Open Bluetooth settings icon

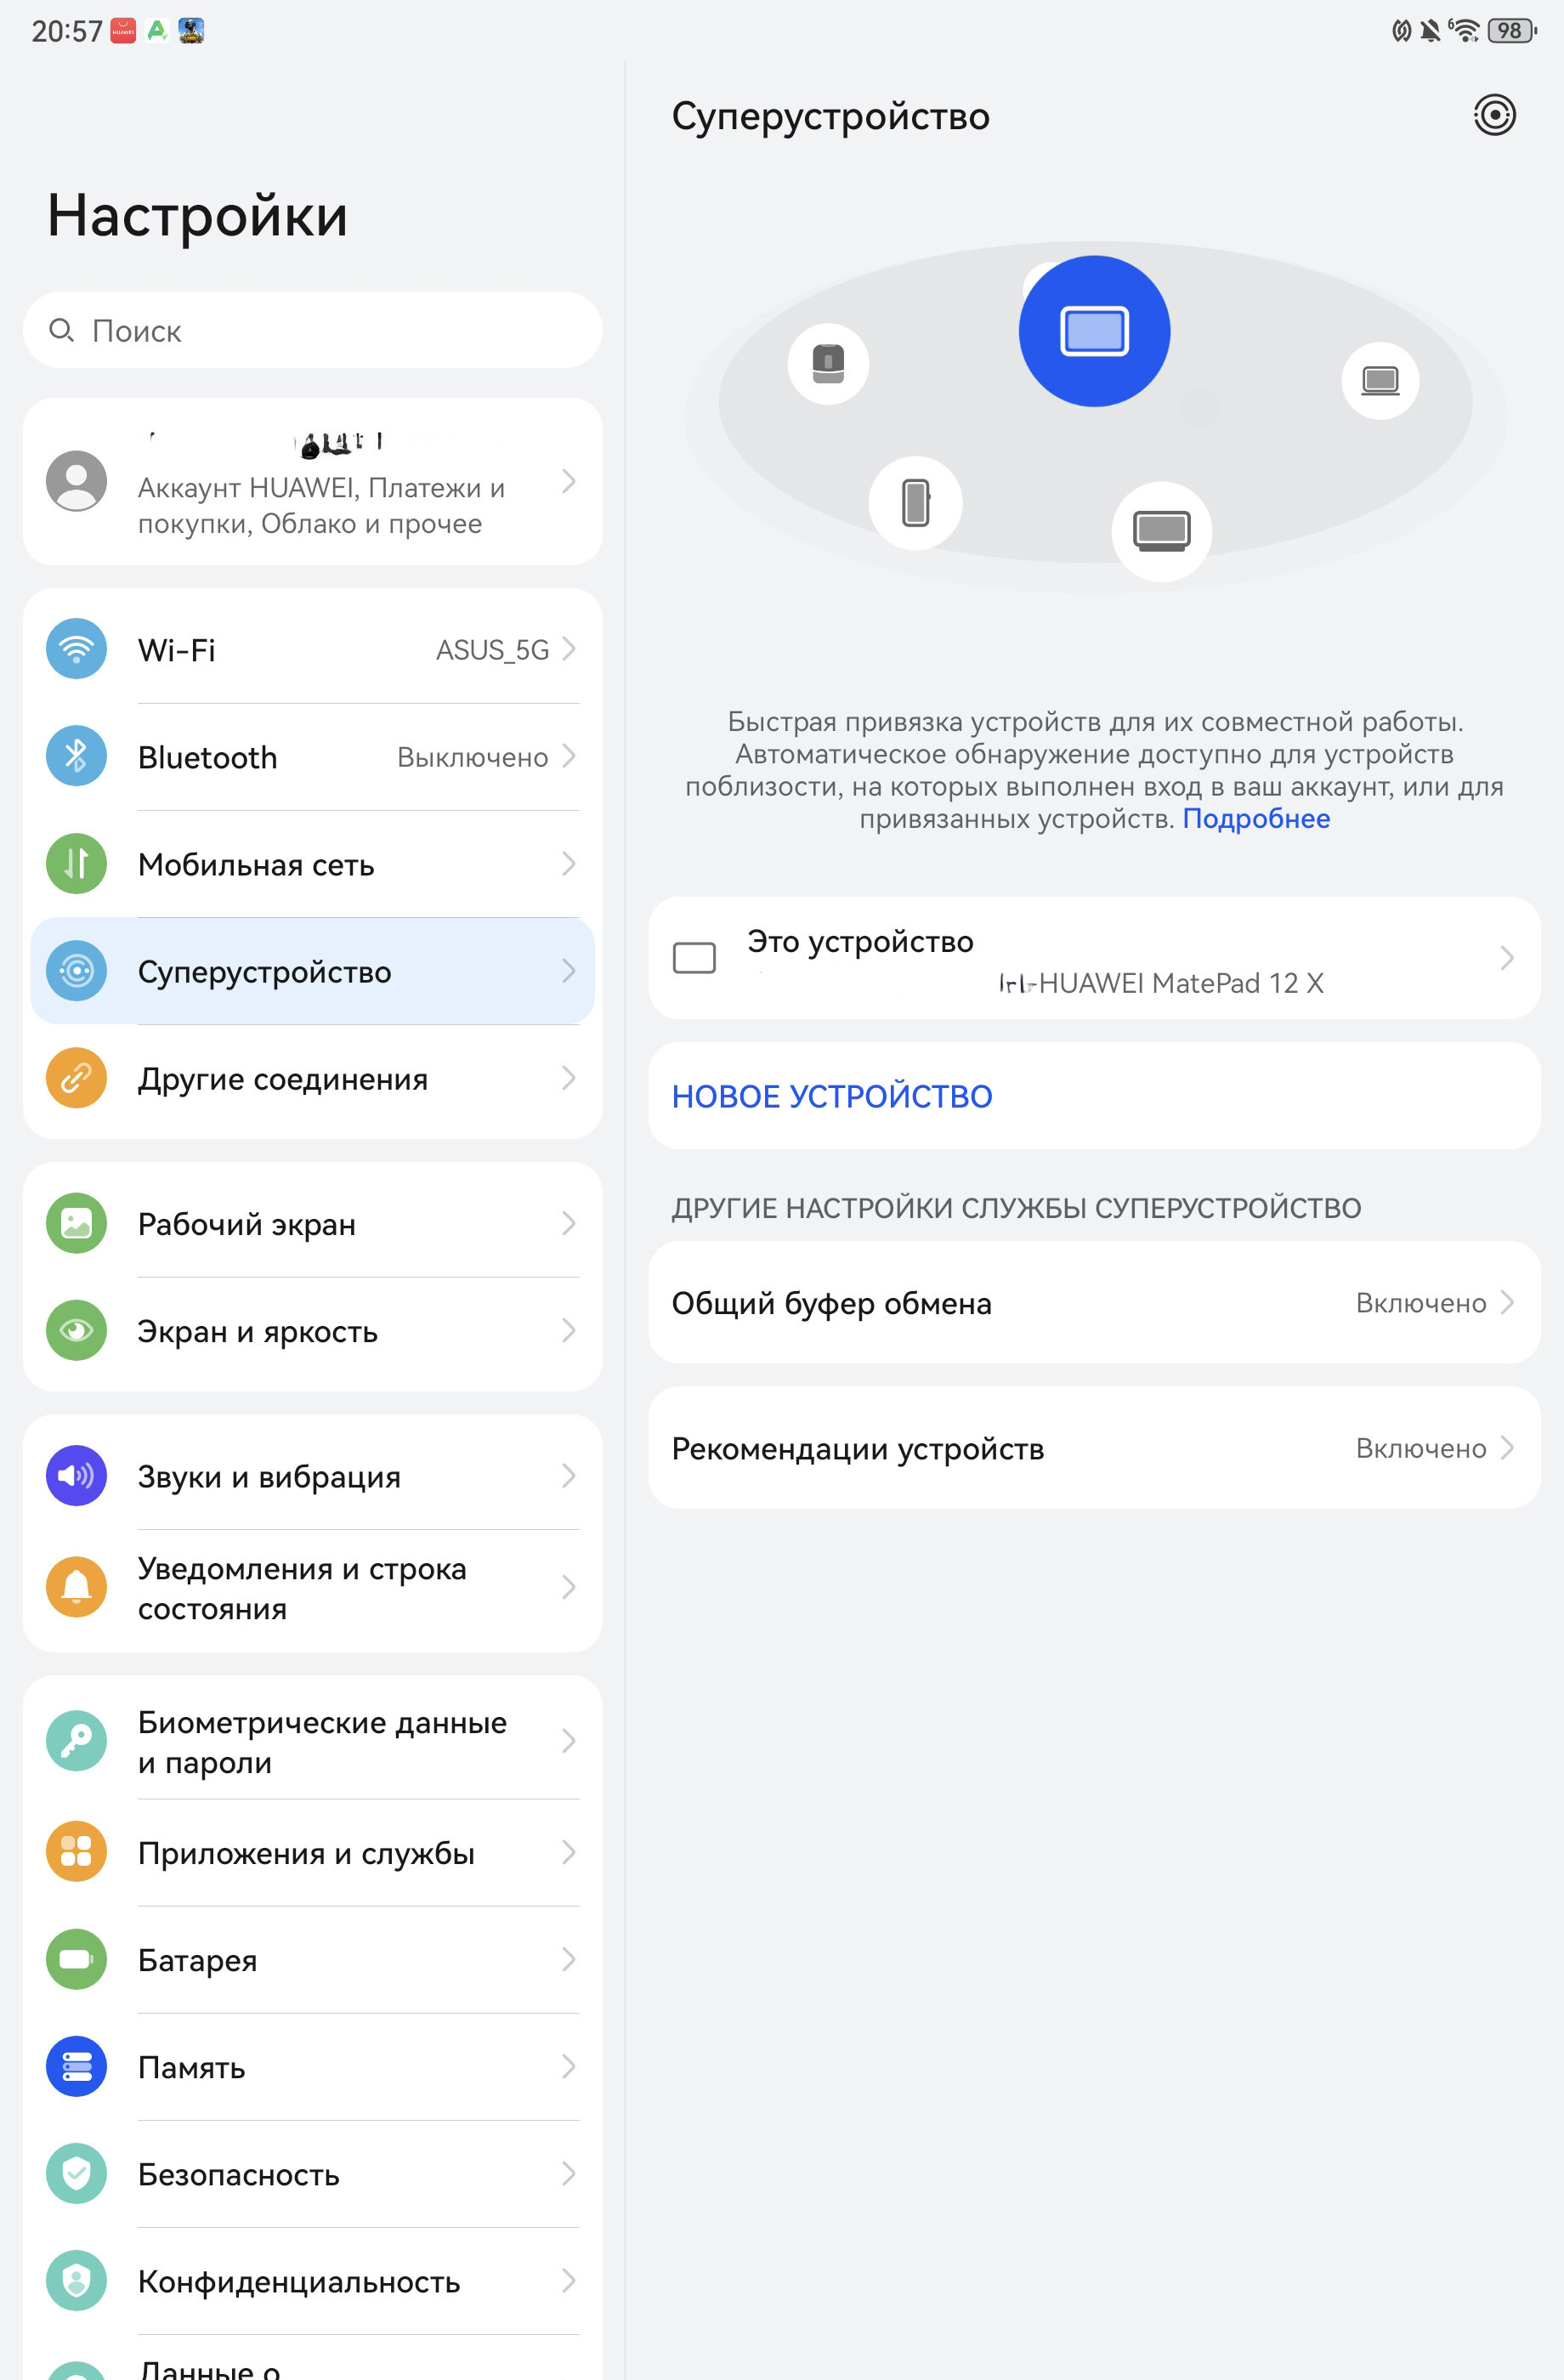tap(77, 756)
